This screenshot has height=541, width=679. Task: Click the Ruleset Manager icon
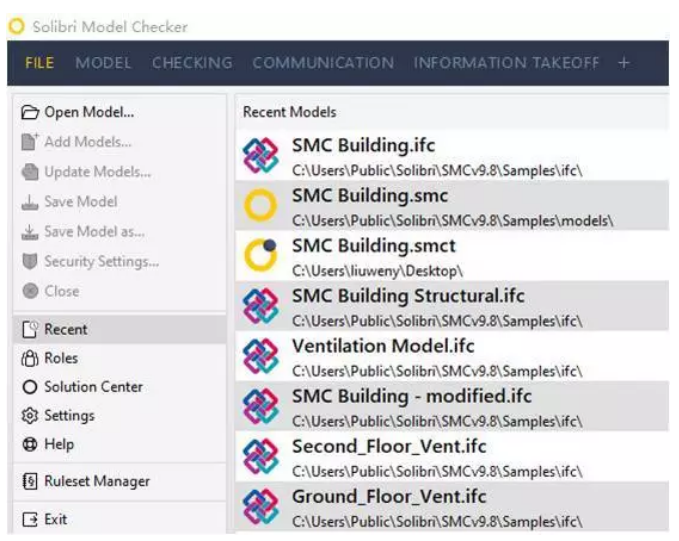tap(30, 481)
